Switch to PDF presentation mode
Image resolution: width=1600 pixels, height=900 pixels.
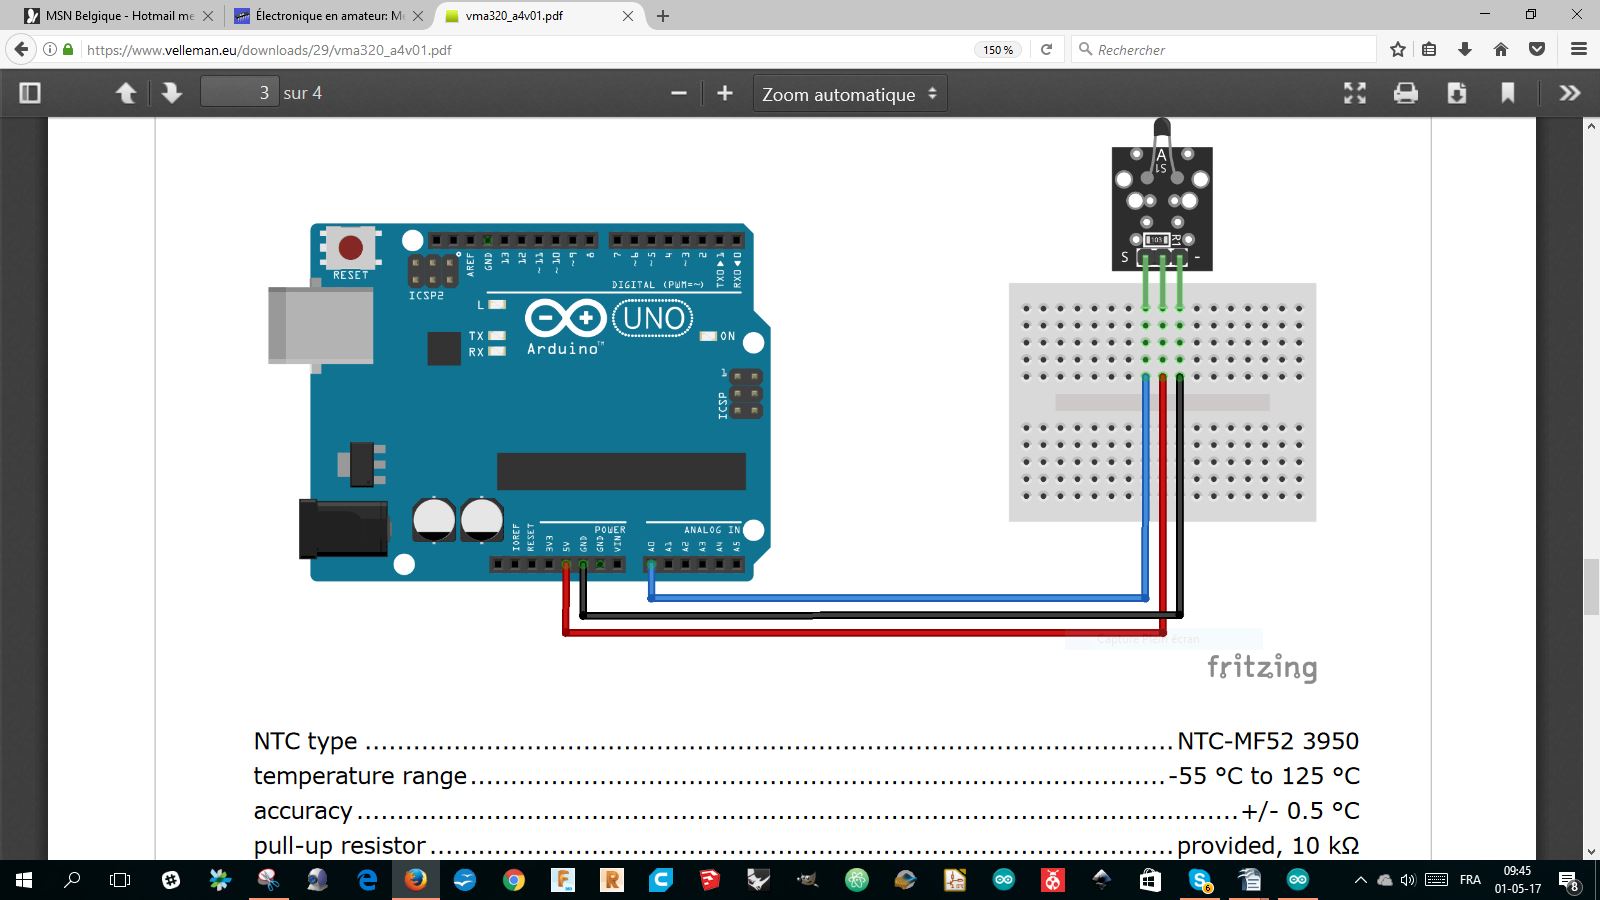[1355, 93]
